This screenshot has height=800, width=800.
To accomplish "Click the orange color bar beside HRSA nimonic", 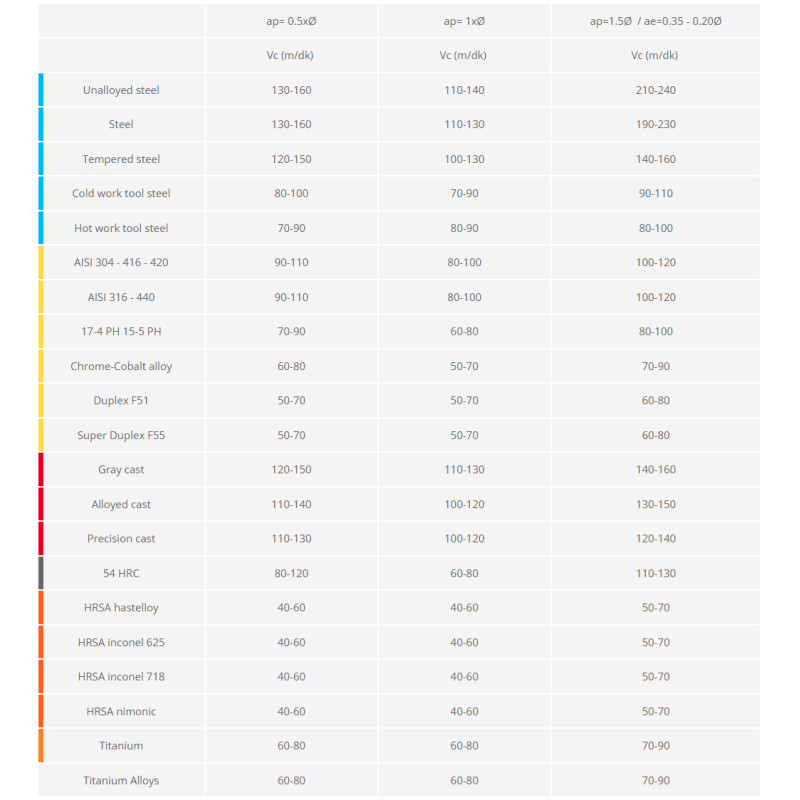I will [x=41, y=711].
